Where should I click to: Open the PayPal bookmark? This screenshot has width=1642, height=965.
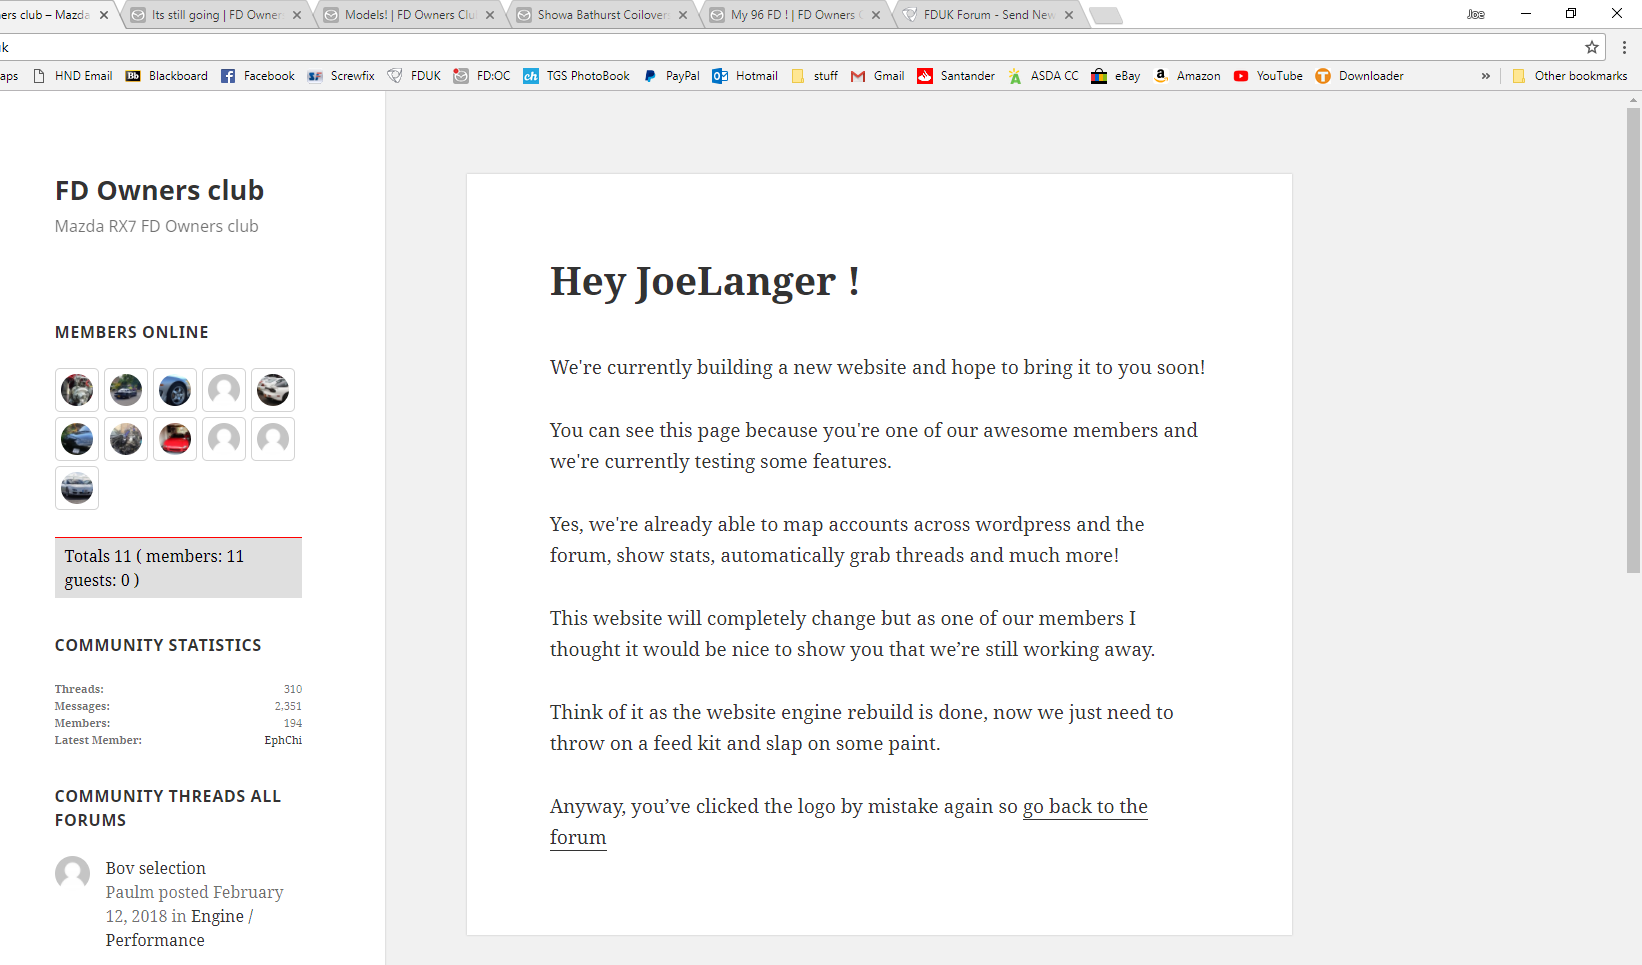point(671,76)
